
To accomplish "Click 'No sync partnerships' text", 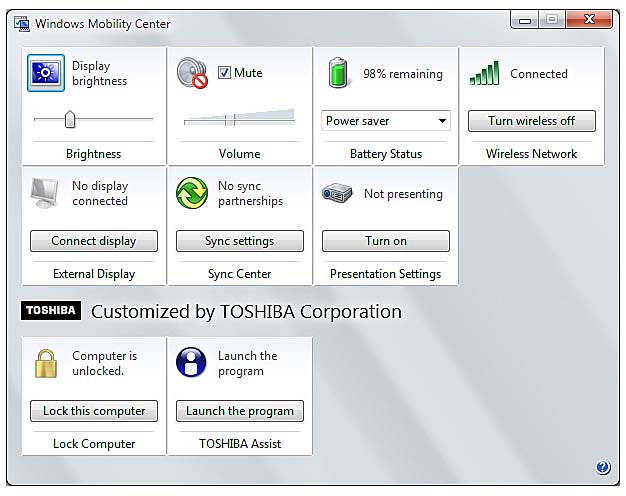I will (250, 193).
